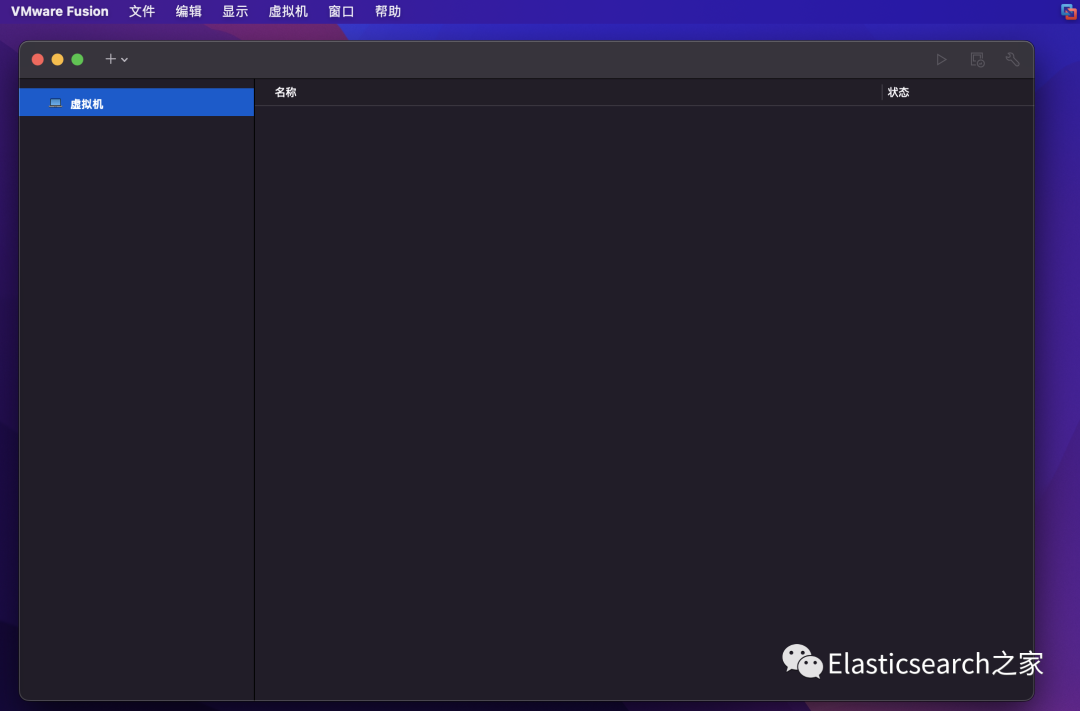Open the 文件 menu
1080x711 pixels.
pos(142,12)
